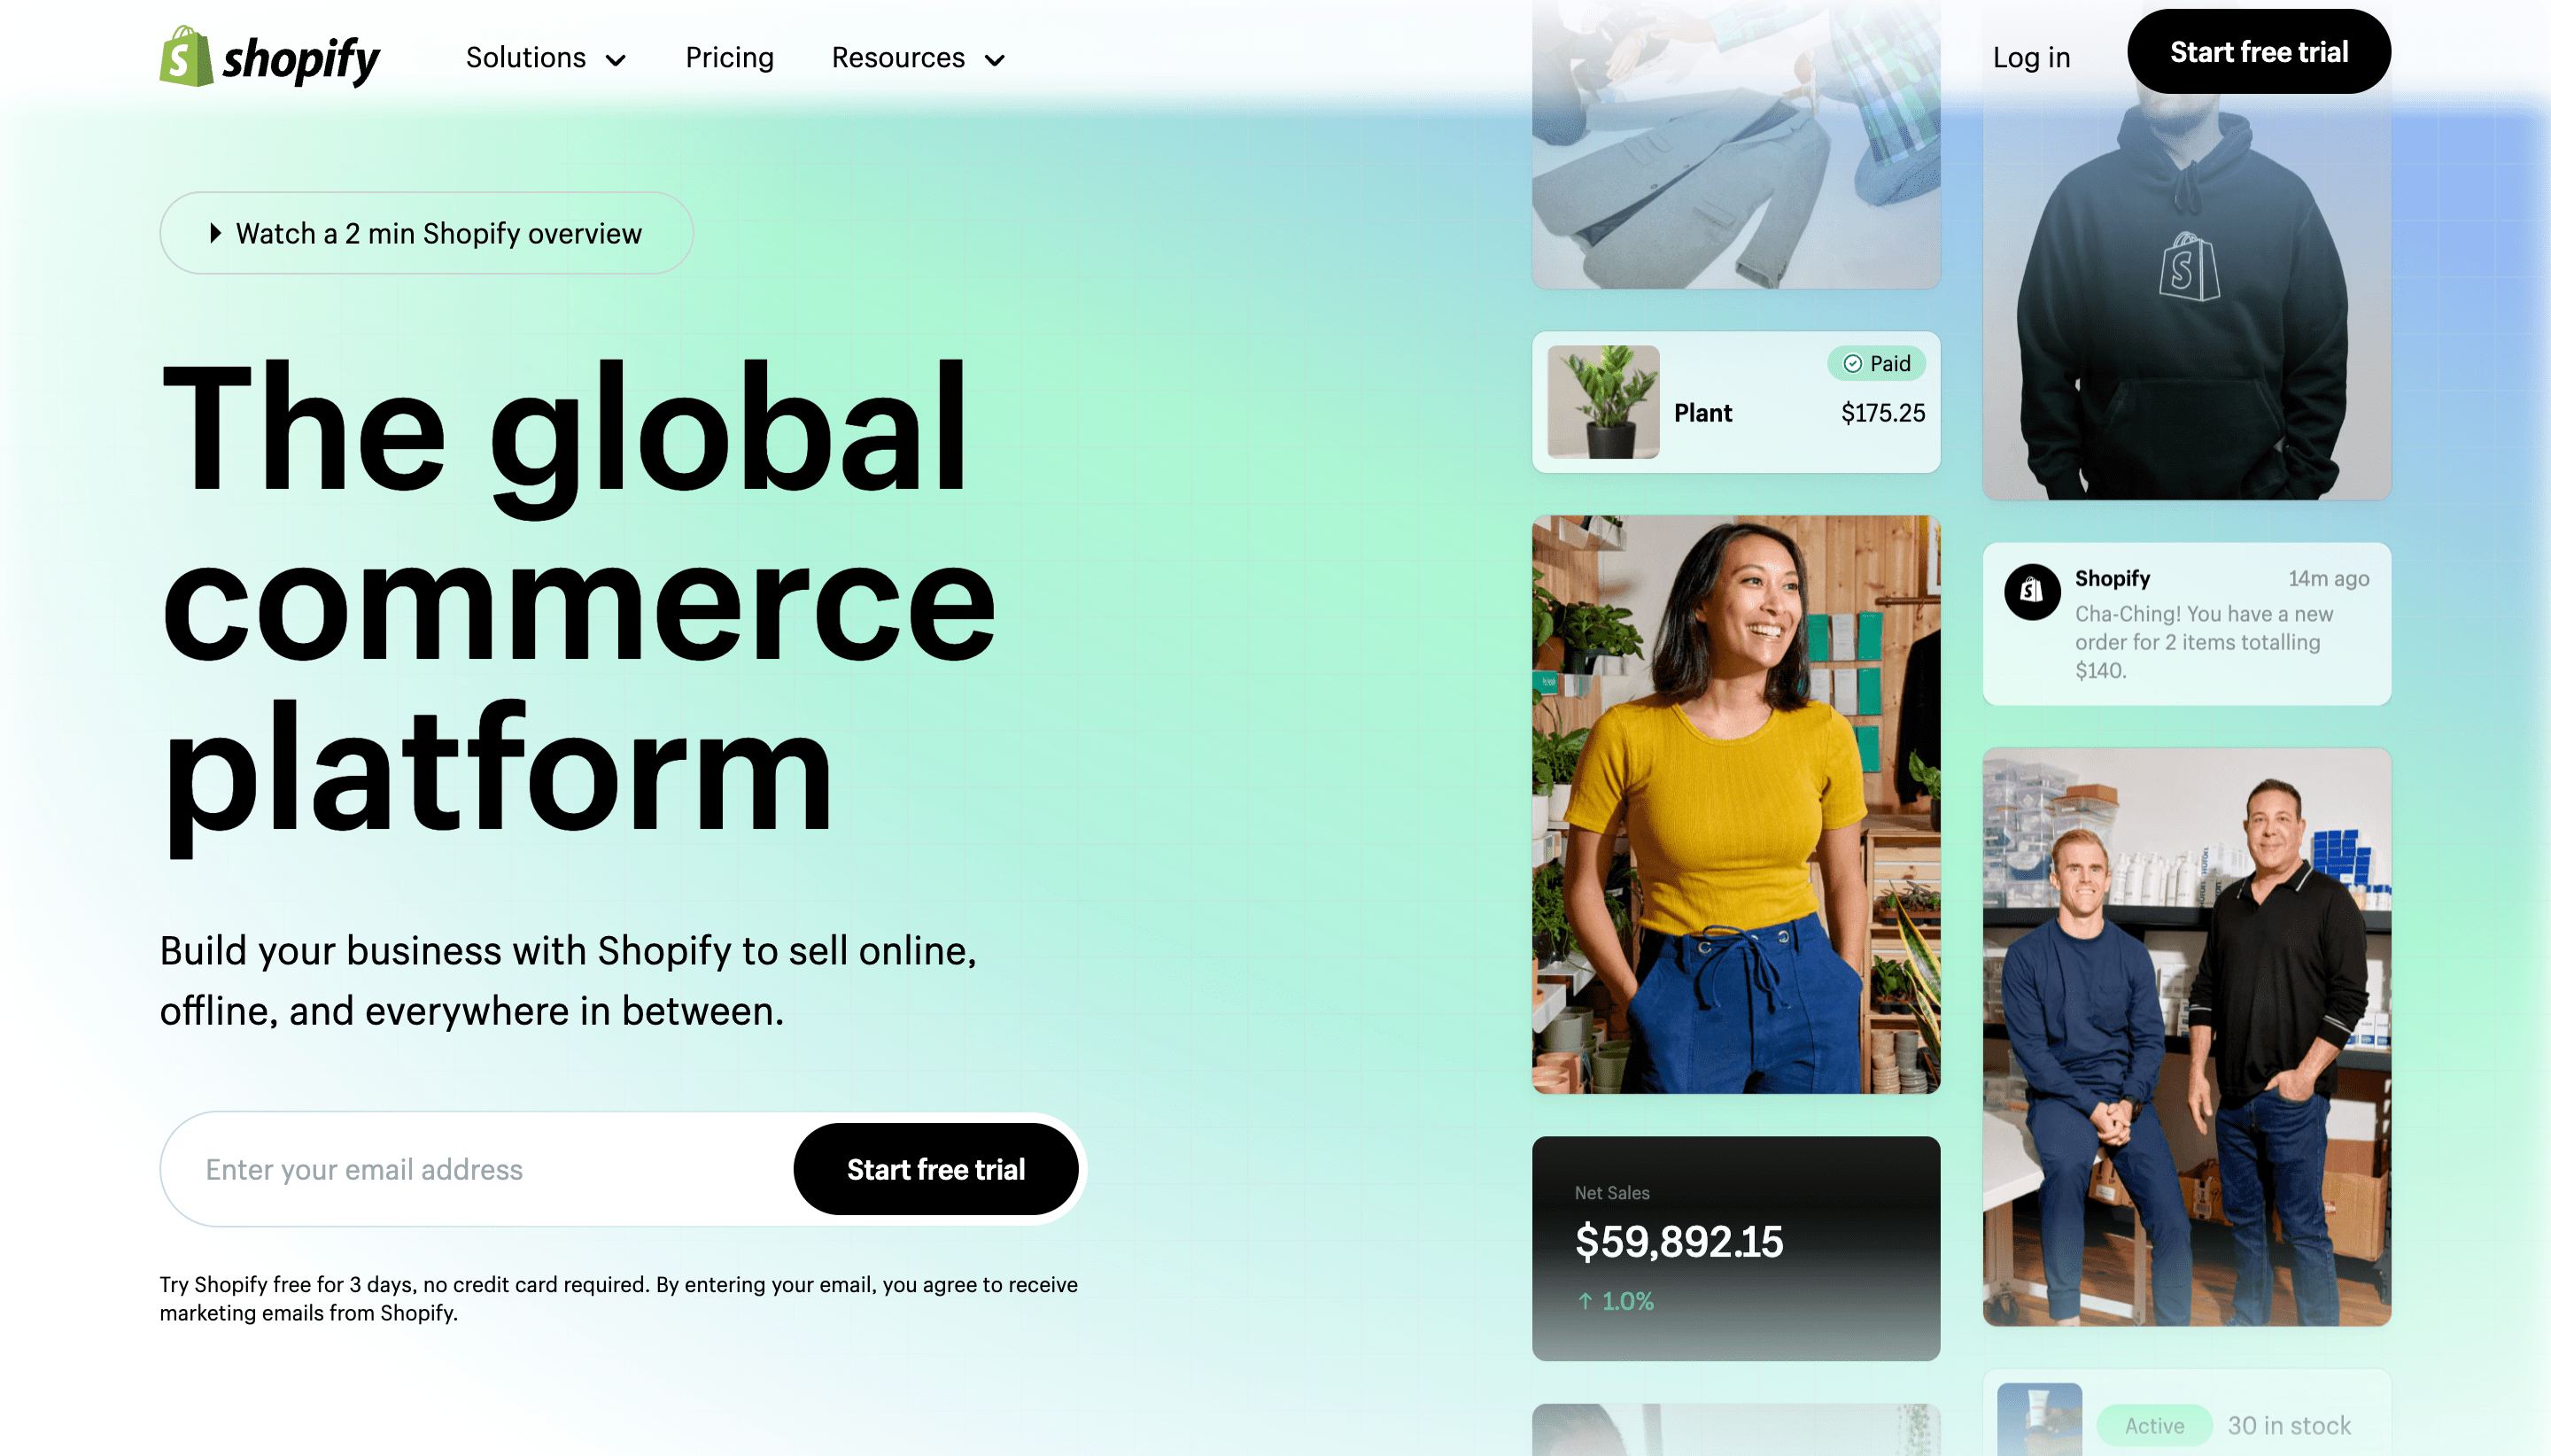Click Start free trial beside email field
2551x1456 pixels.
click(935, 1169)
